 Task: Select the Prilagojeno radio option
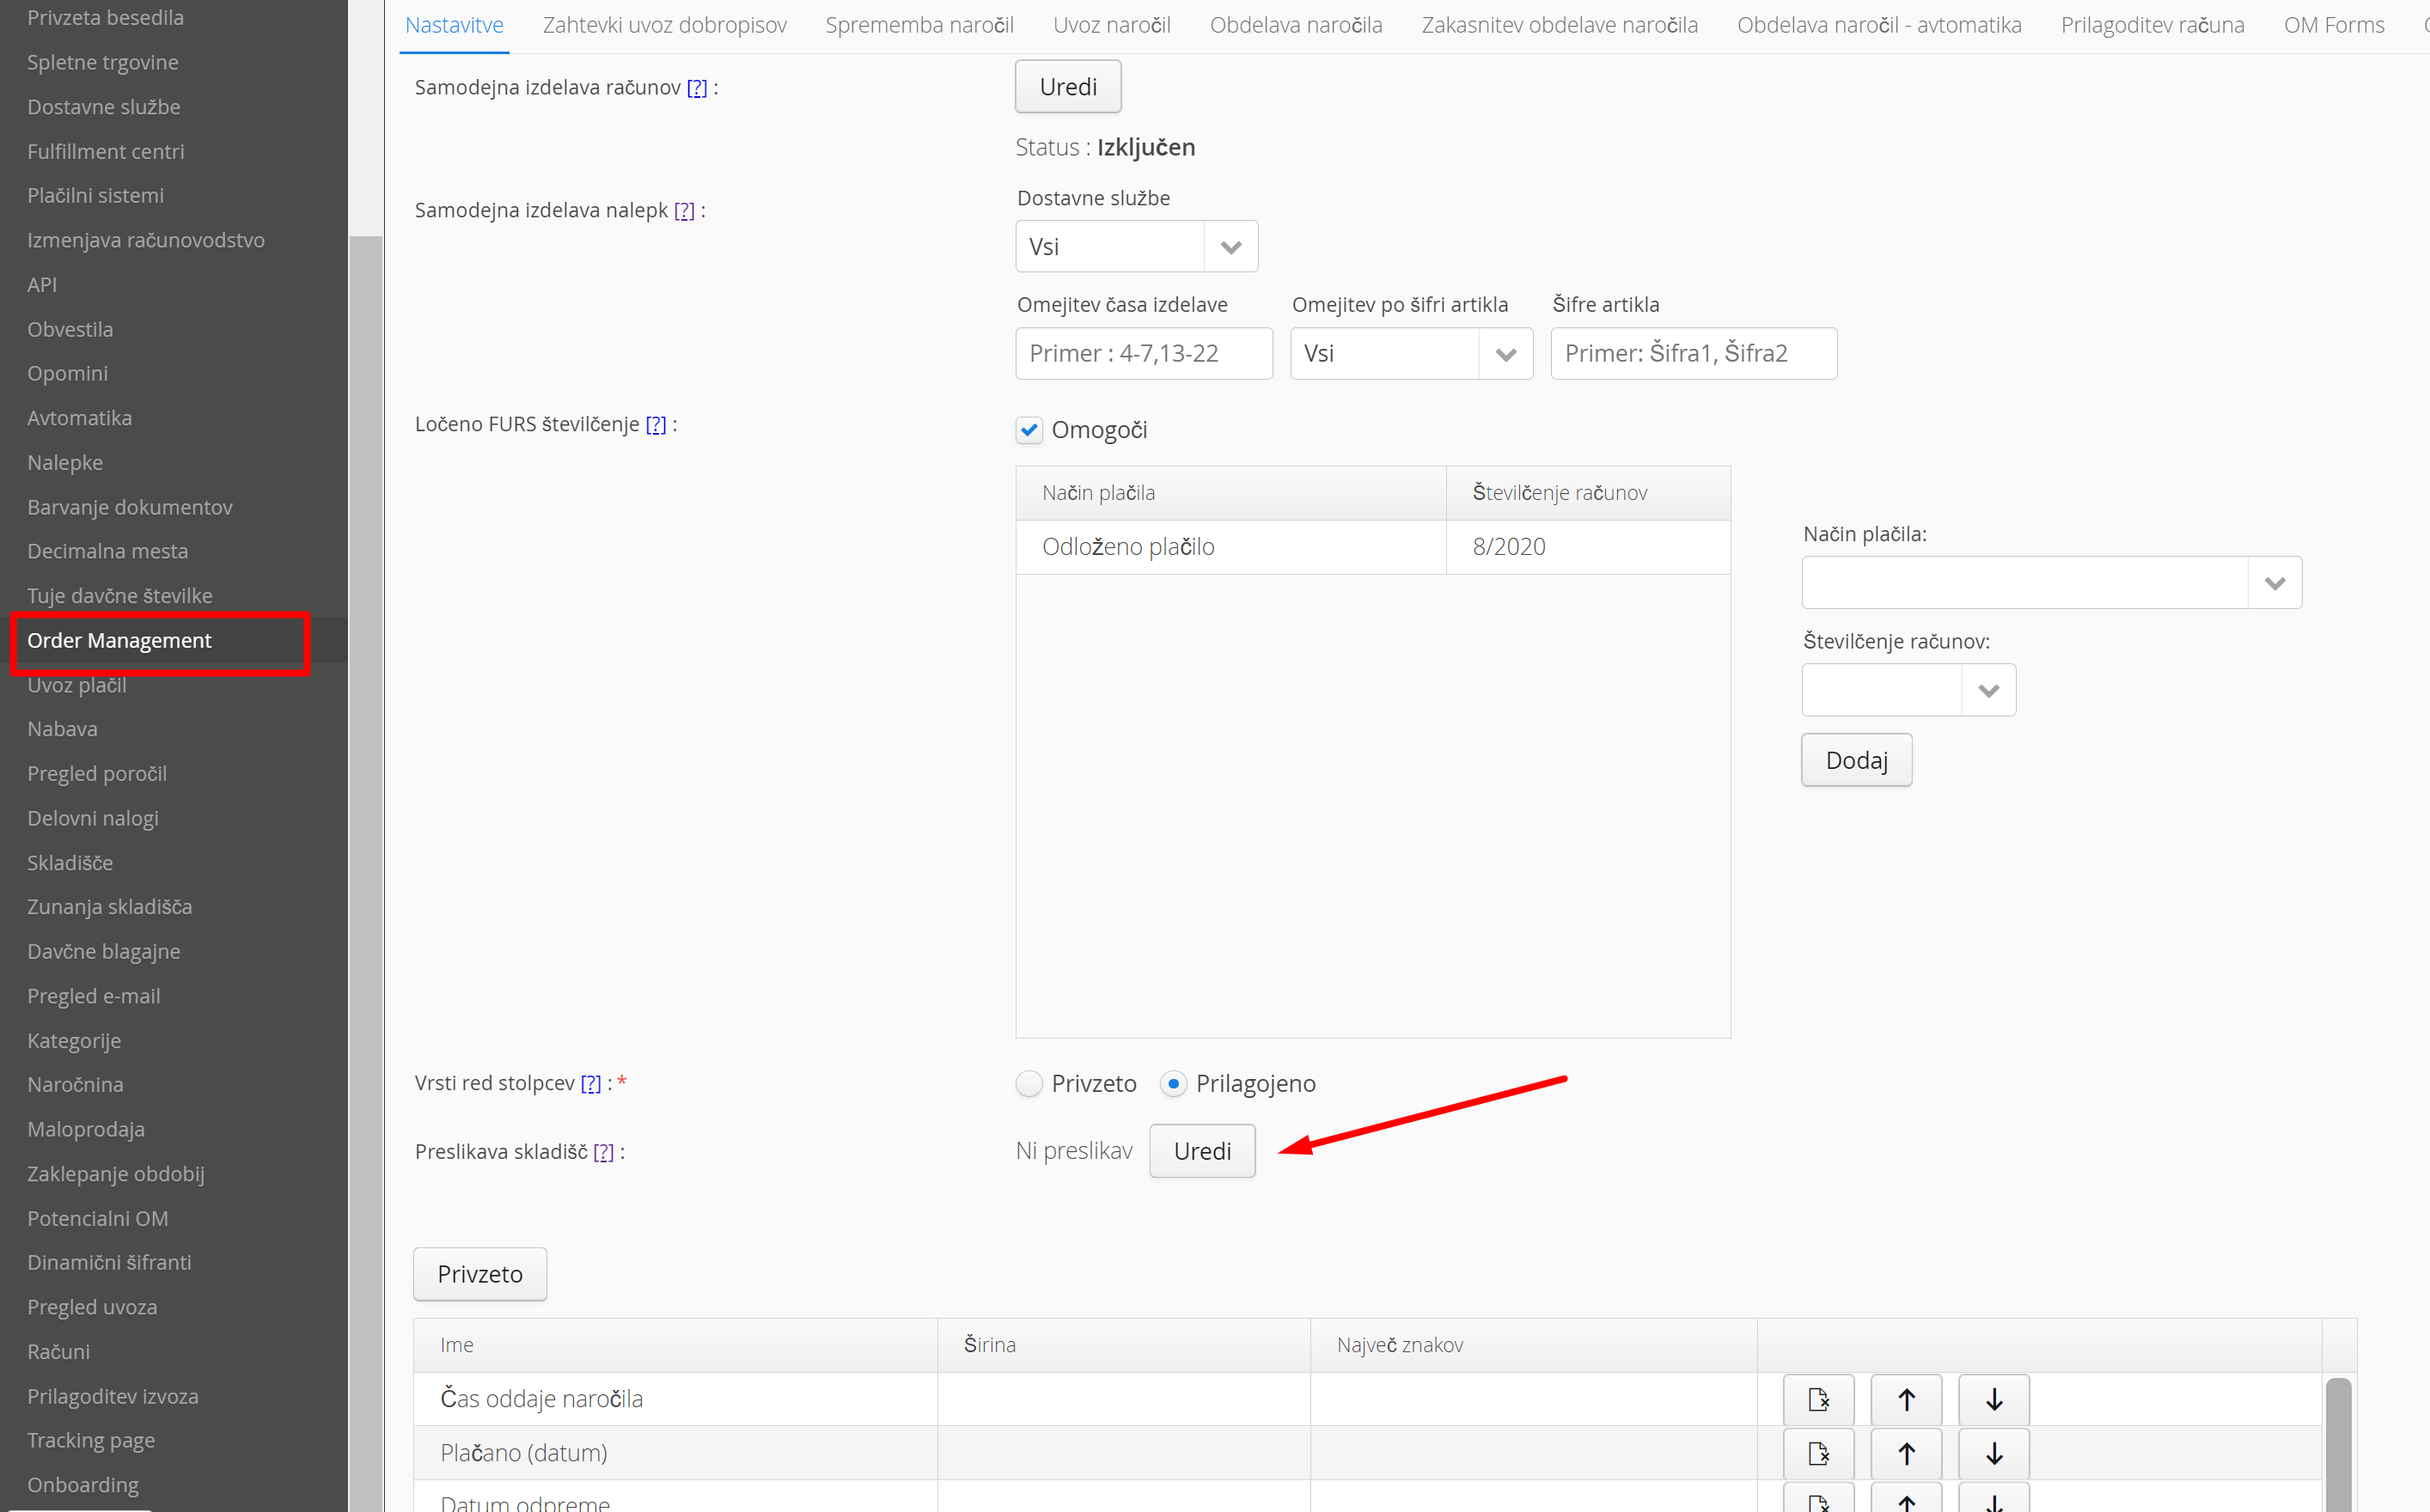1173,1083
